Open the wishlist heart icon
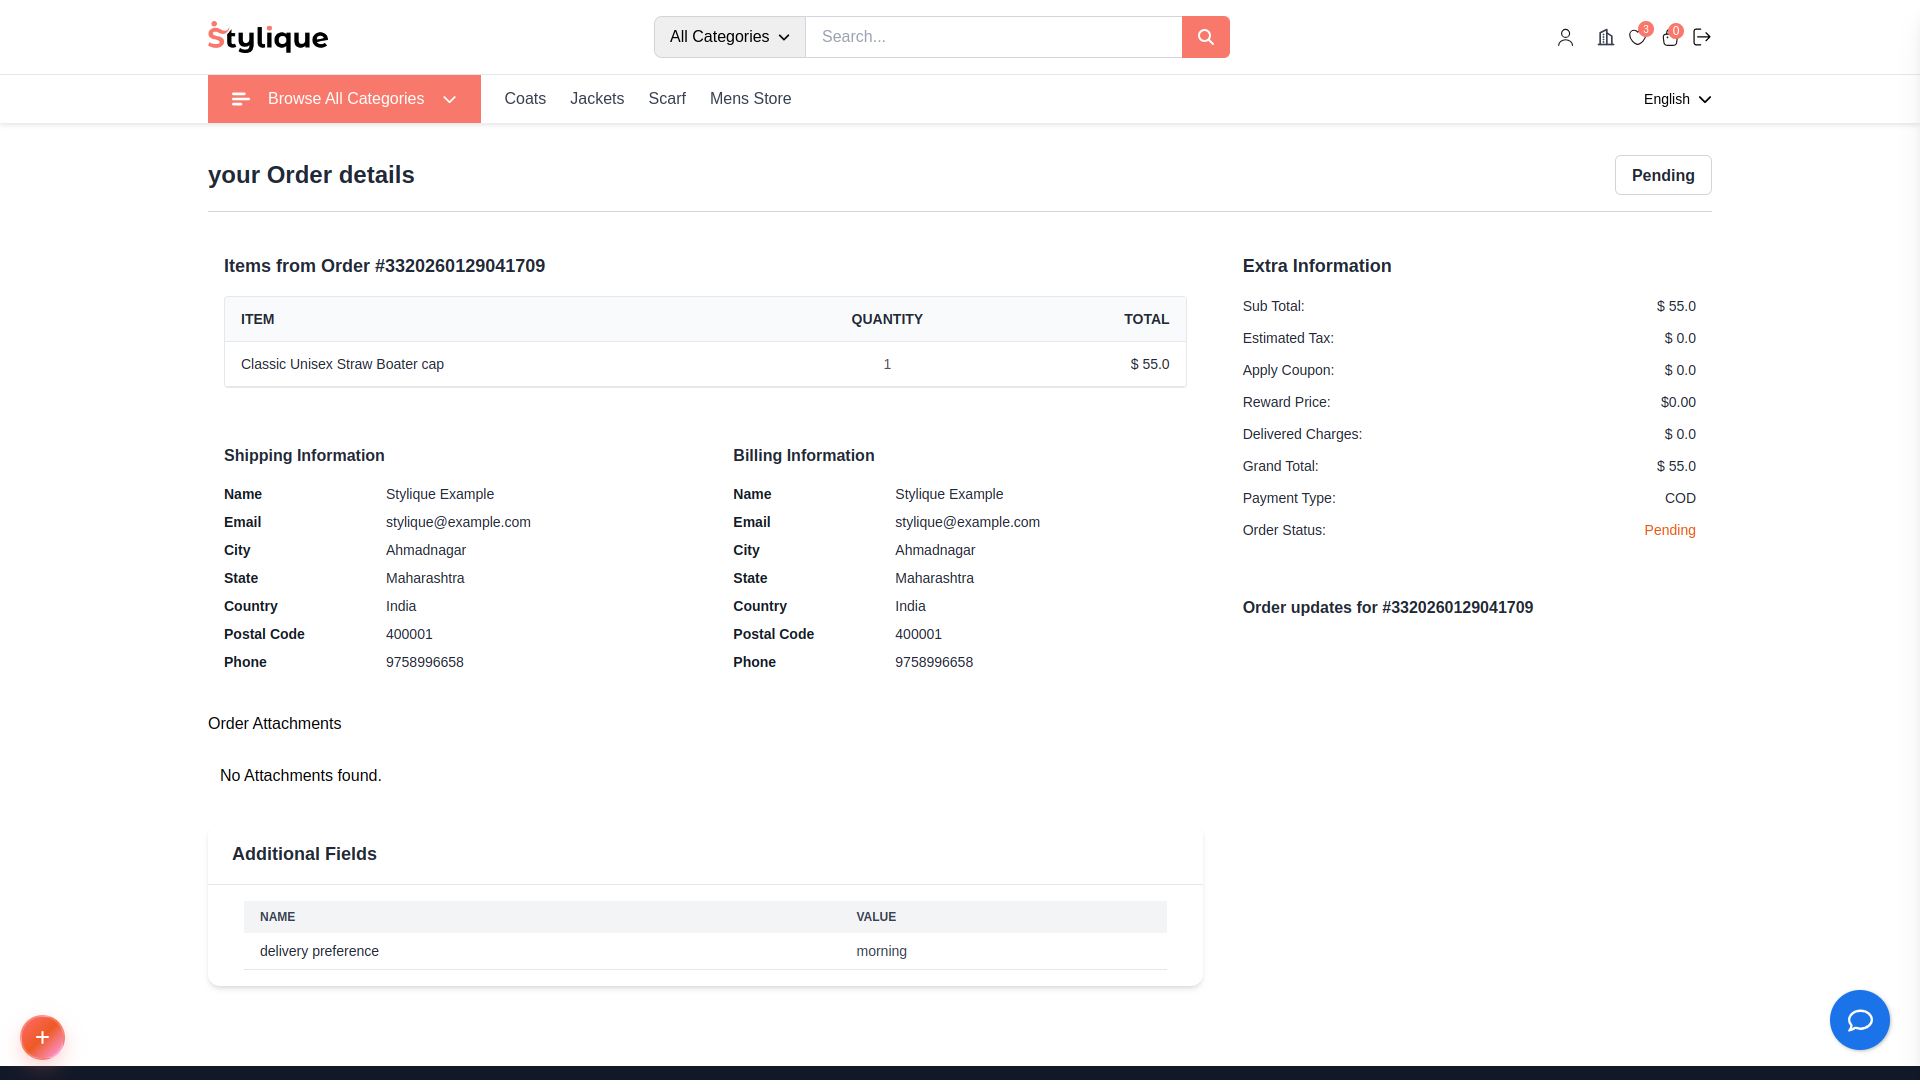 1637,37
